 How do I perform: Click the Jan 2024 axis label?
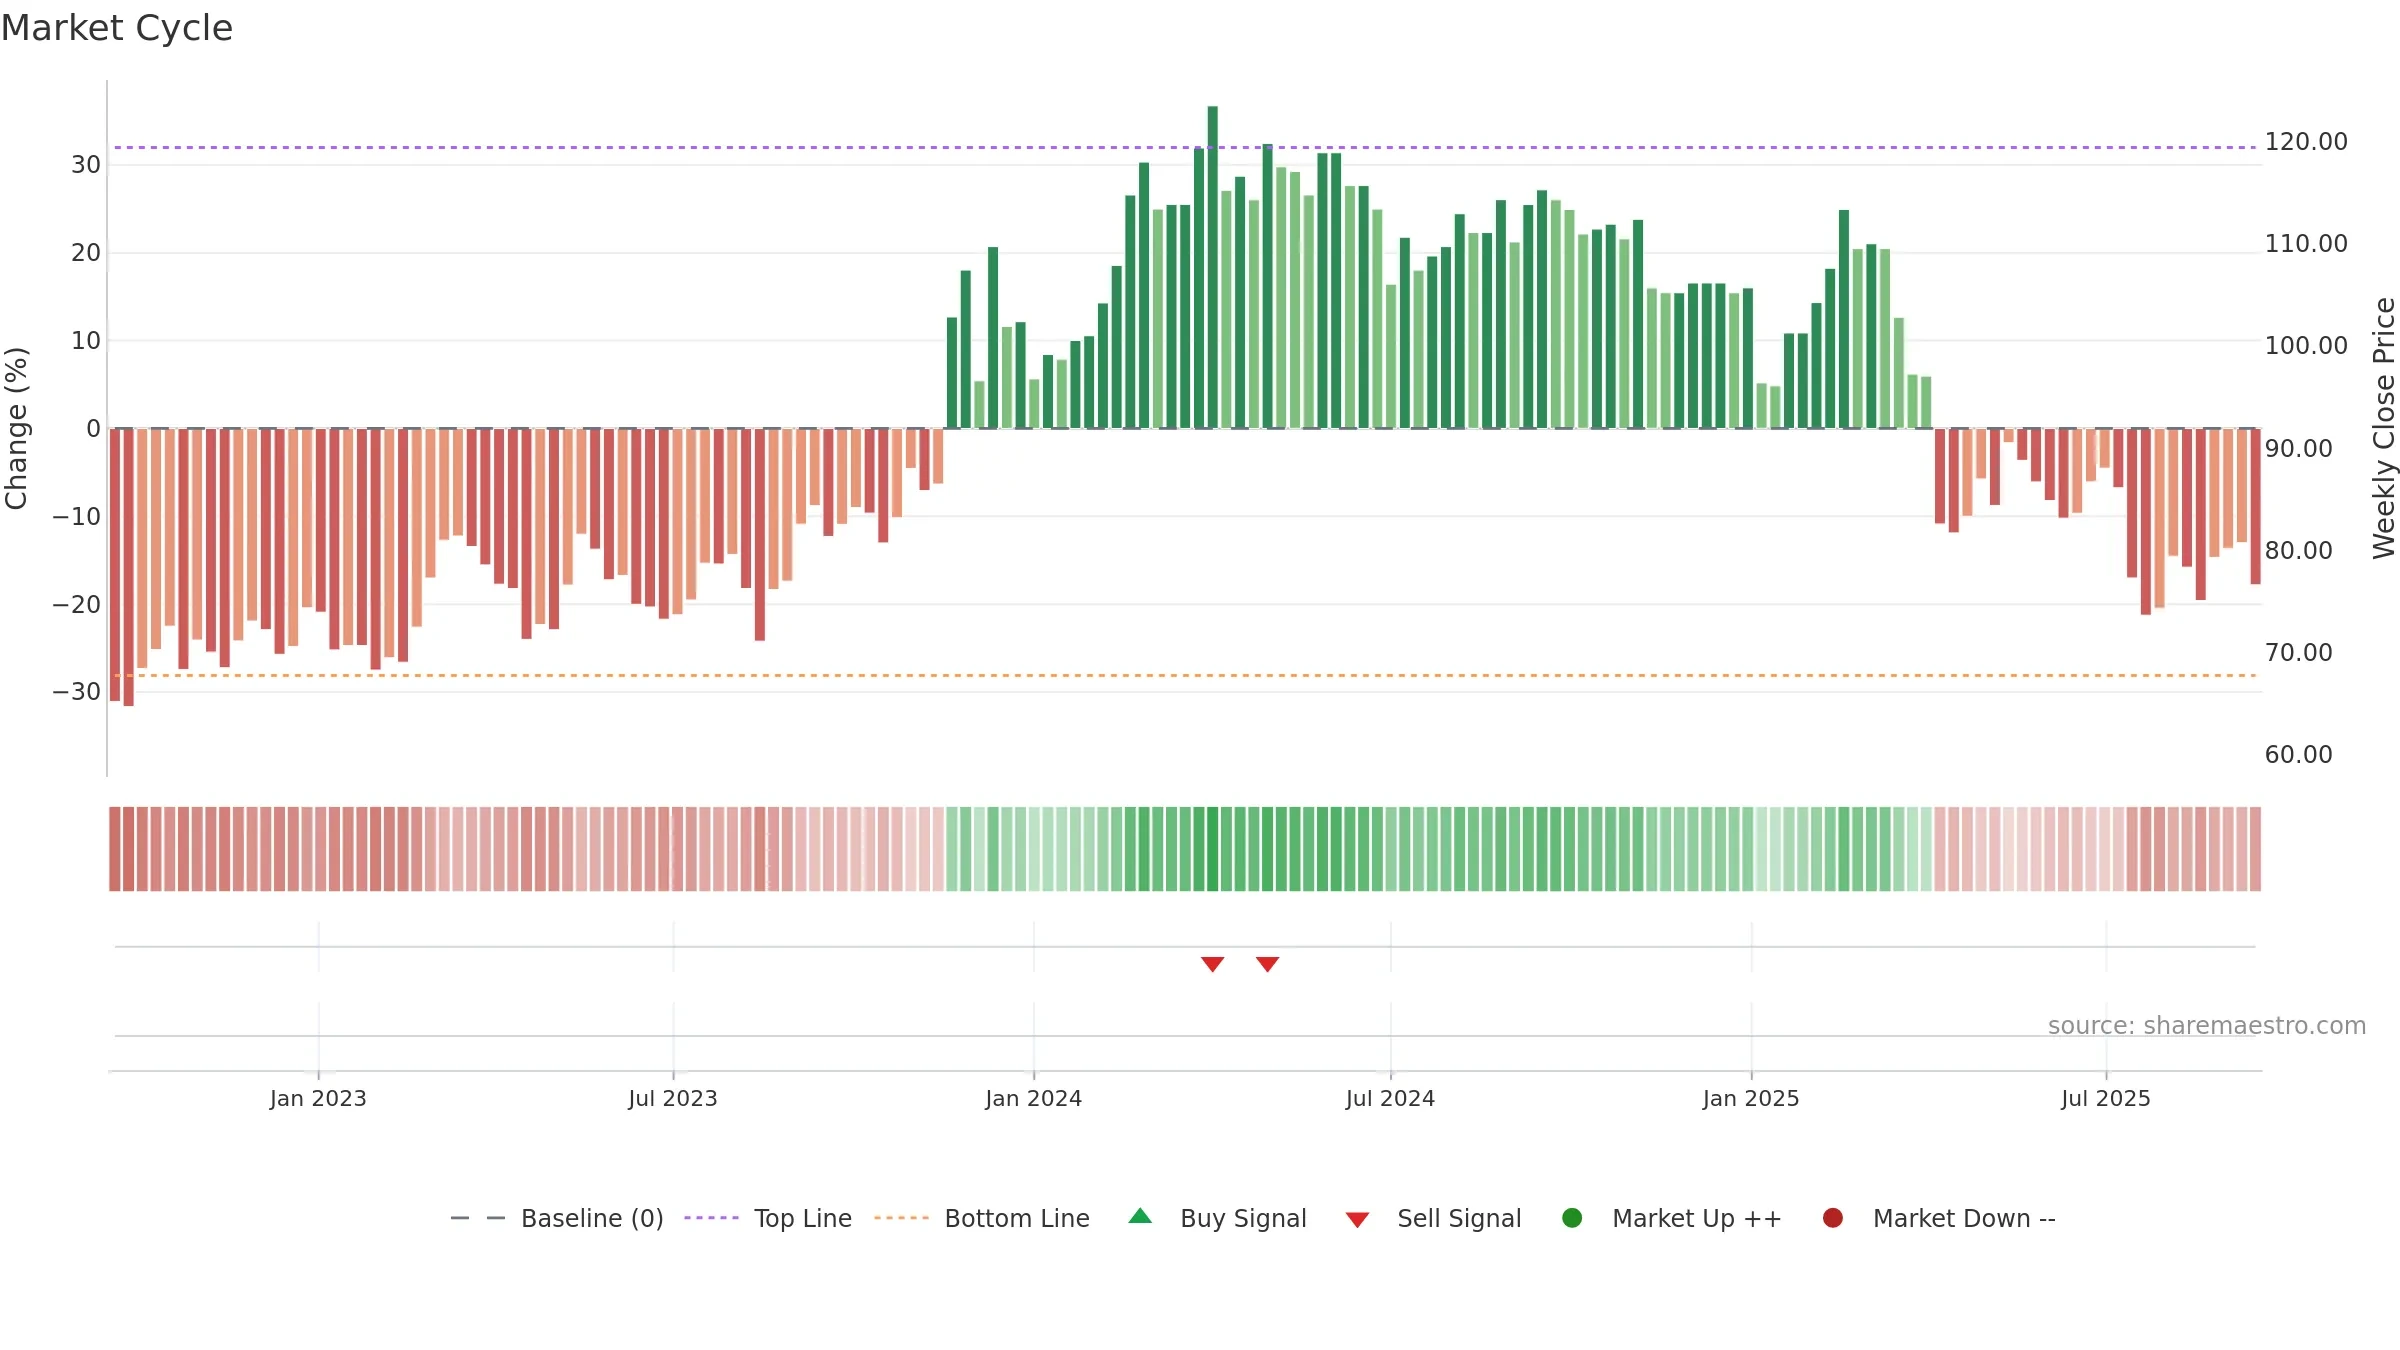[x=1034, y=1099]
